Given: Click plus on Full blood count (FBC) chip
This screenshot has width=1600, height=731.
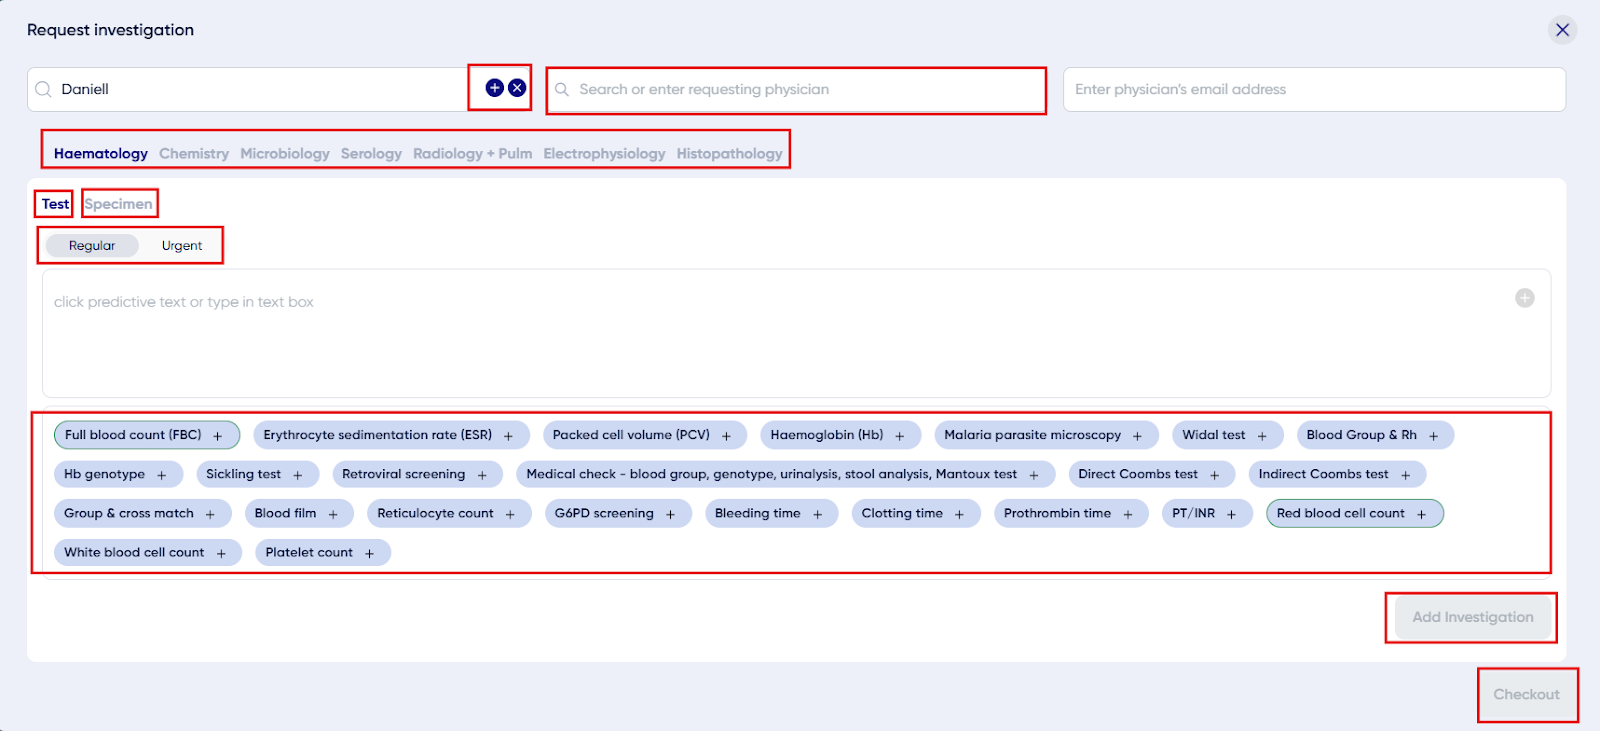Looking at the screenshot, I should click(x=218, y=436).
